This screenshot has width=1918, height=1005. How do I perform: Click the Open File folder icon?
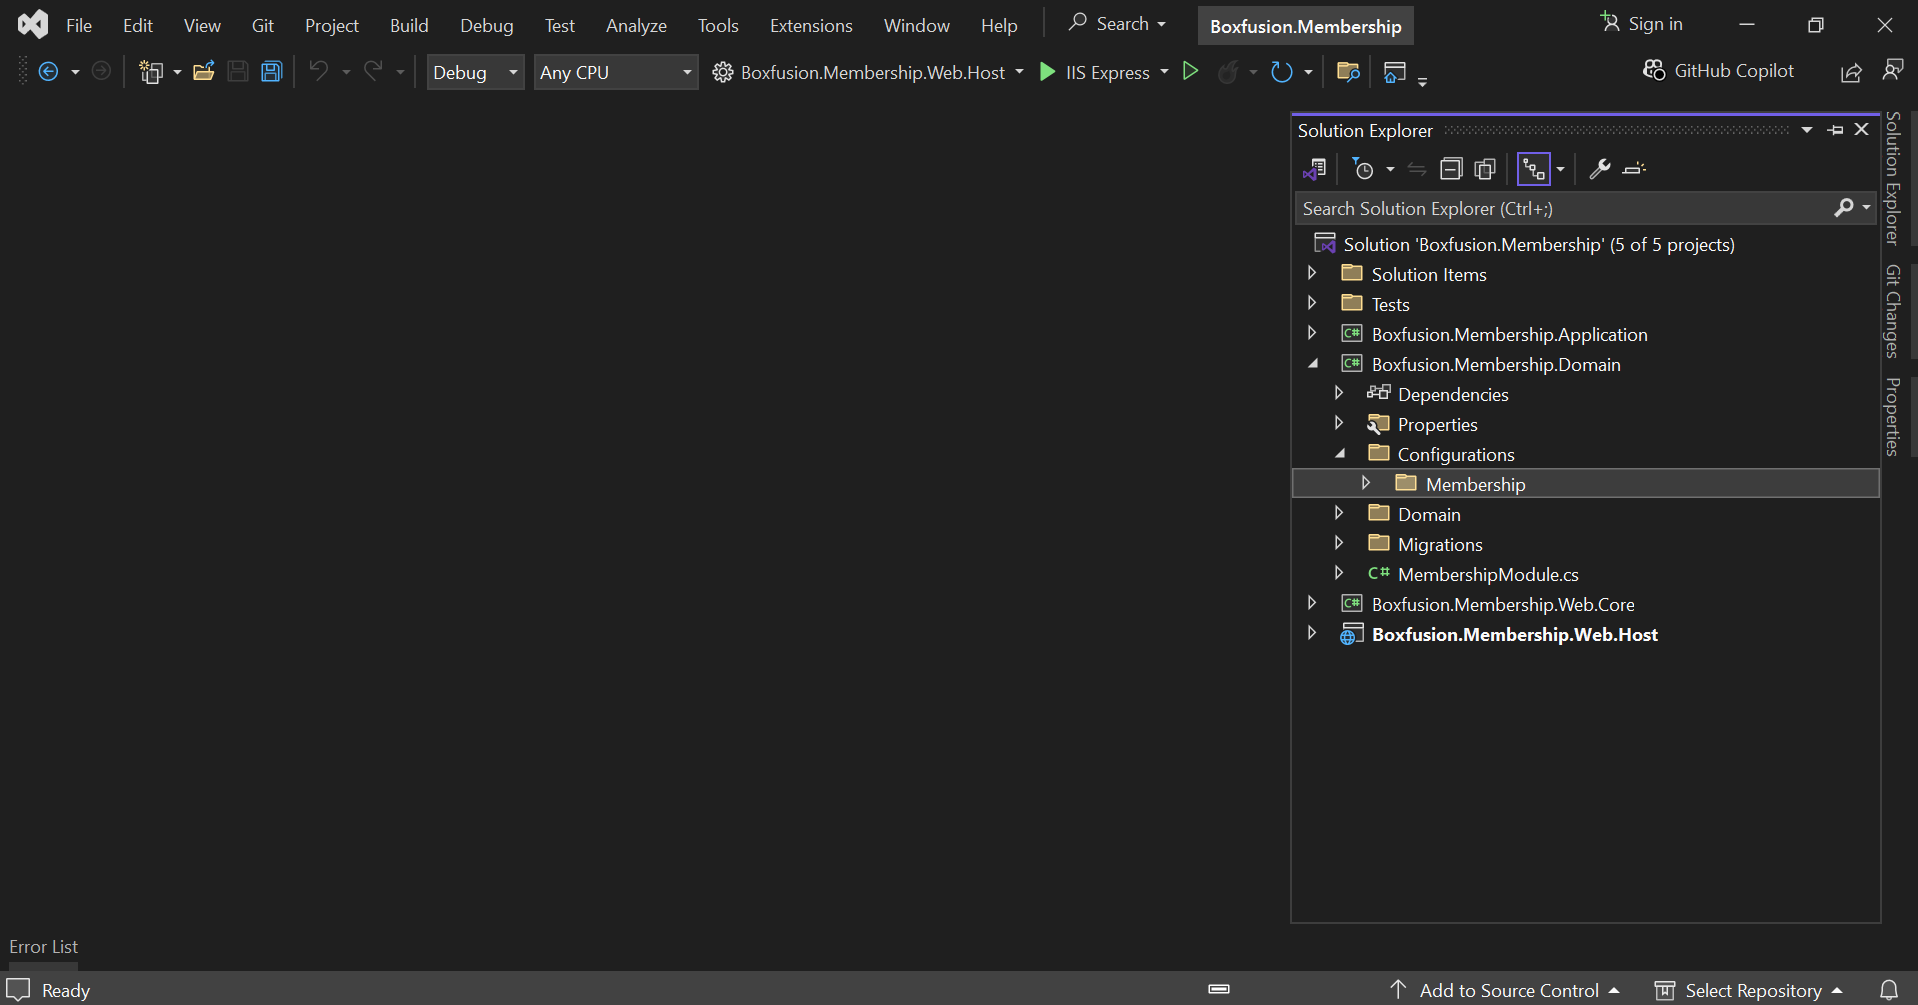click(204, 71)
